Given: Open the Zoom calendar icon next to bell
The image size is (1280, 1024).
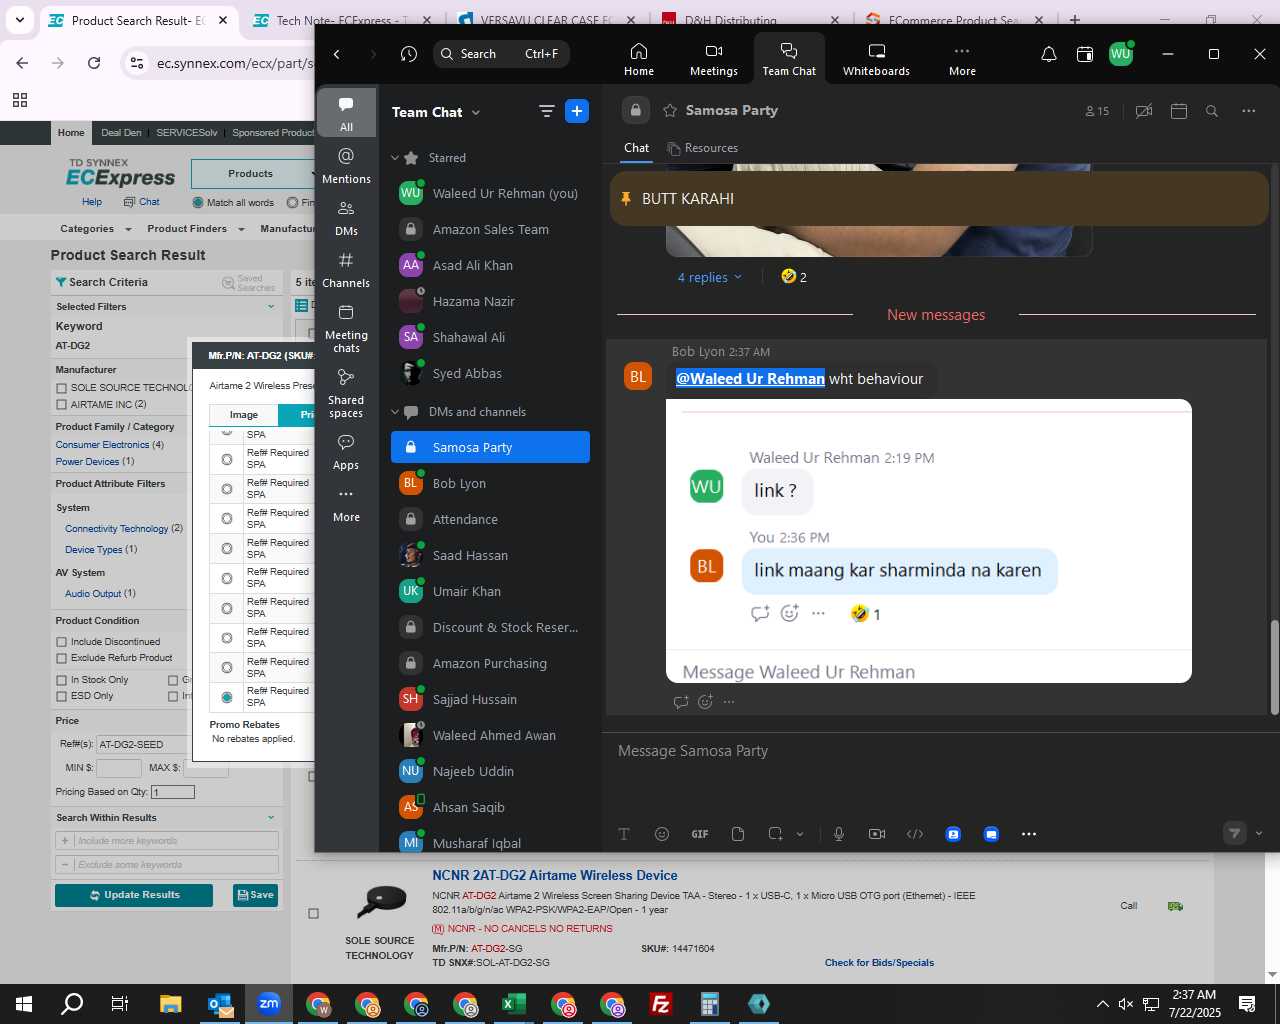Looking at the screenshot, I should pos(1084,54).
